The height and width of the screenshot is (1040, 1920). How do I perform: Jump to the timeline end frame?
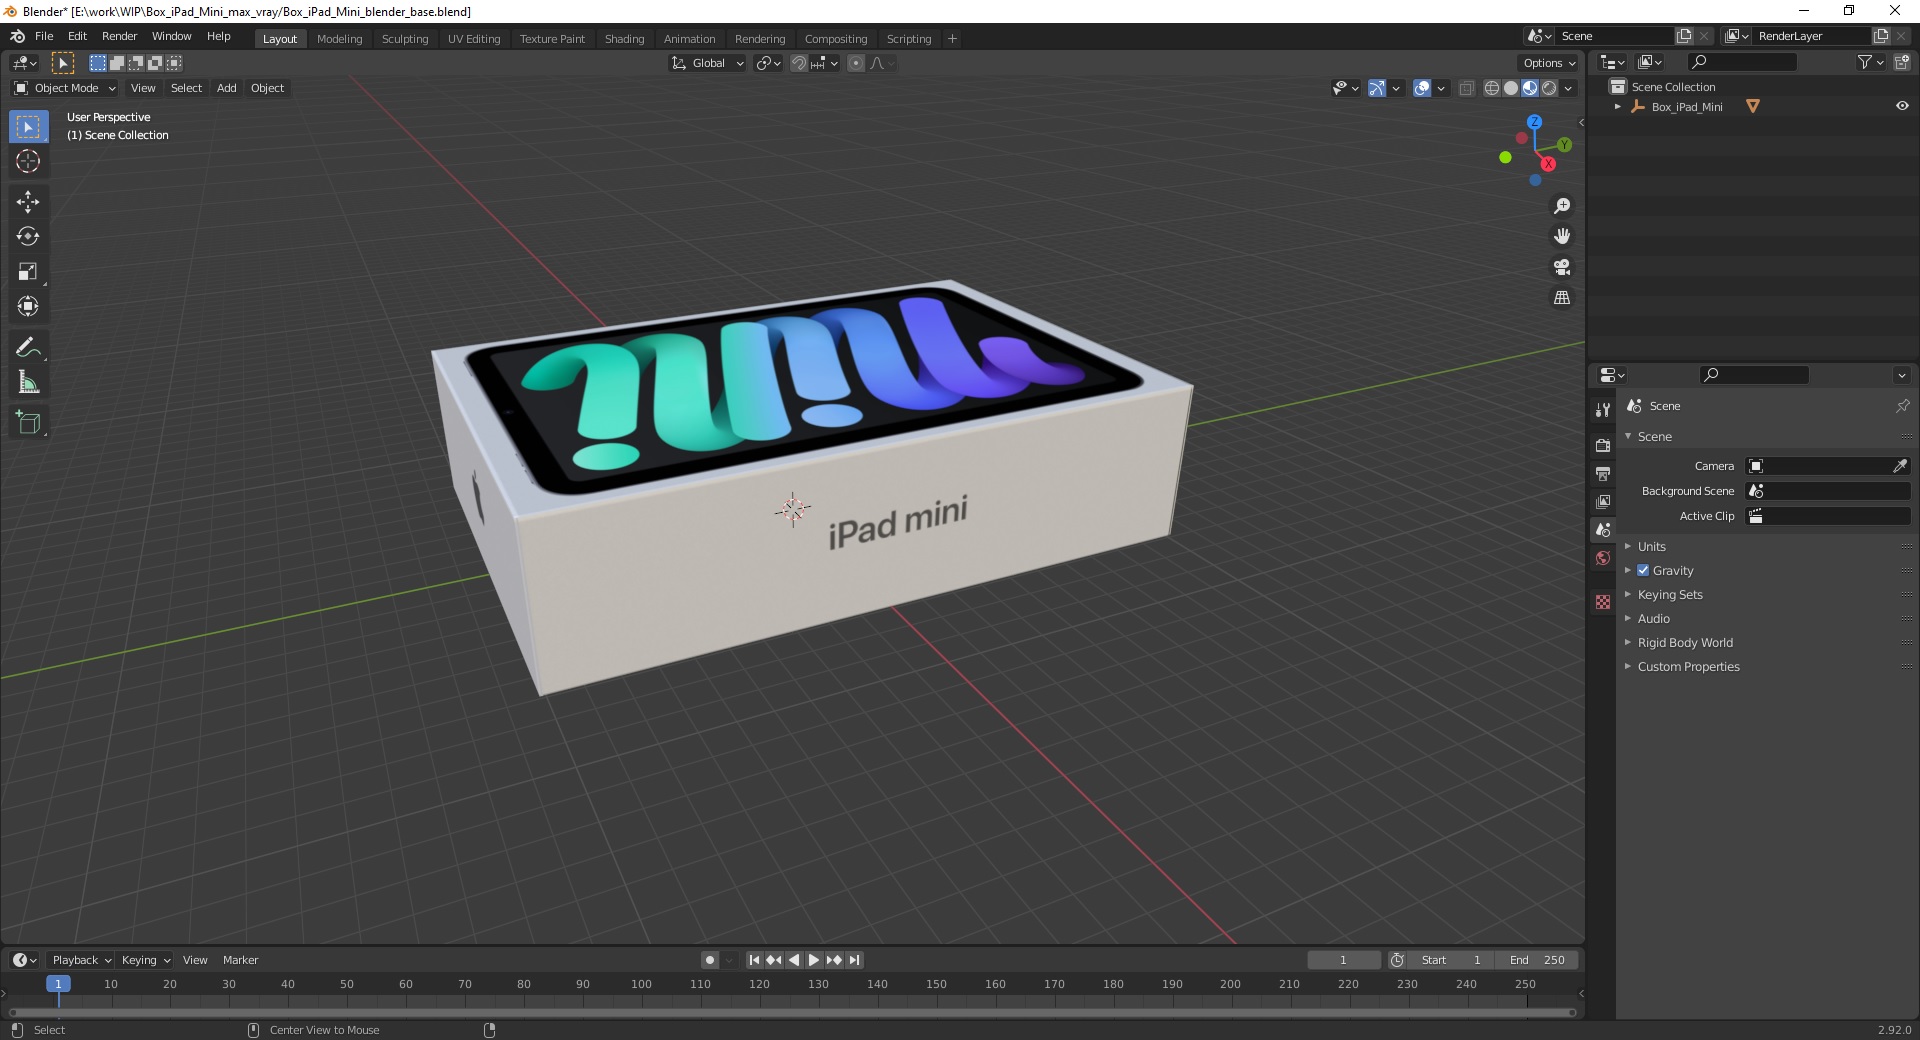pyautogui.click(x=854, y=960)
